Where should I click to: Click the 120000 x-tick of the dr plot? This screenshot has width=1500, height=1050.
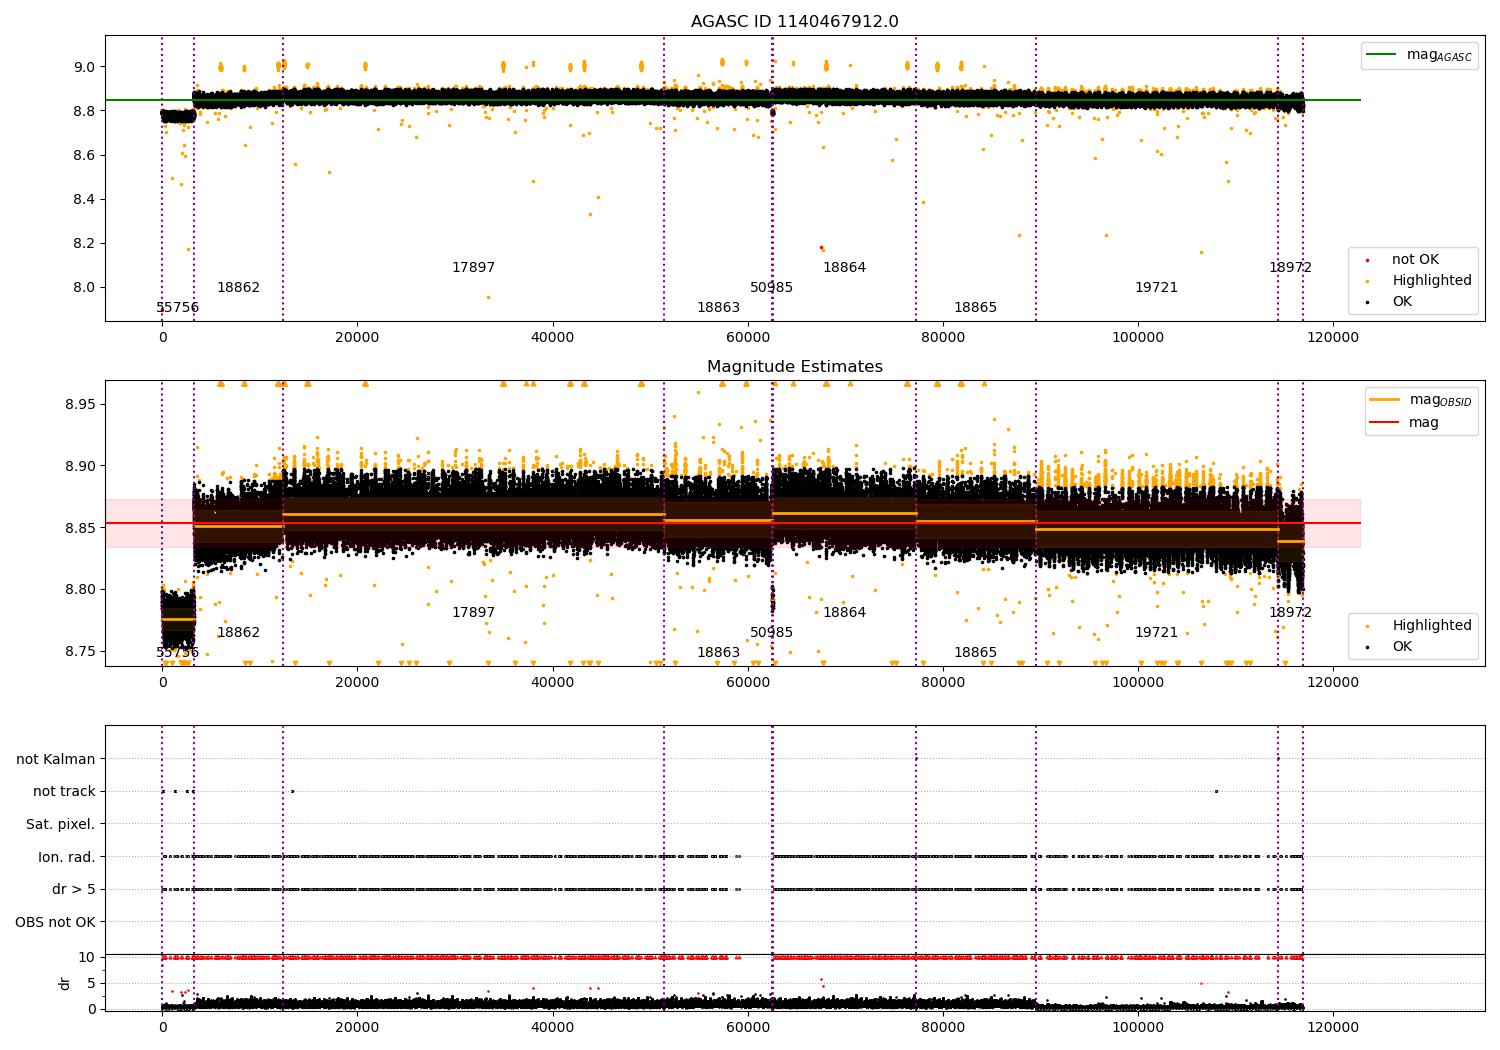point(1333,1027)
